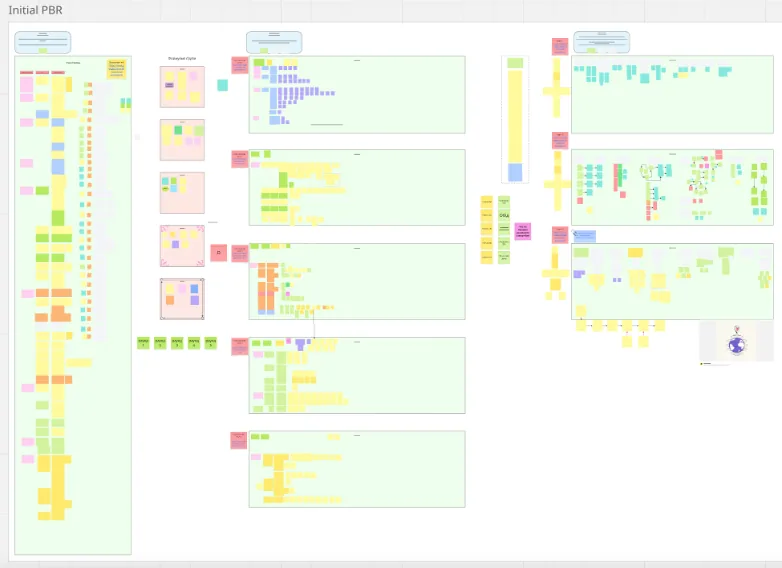Select the red sticky left of the bottom middle frame
Image resolution: width=782 pixels, height=568 pixels.
pos(239,440)
